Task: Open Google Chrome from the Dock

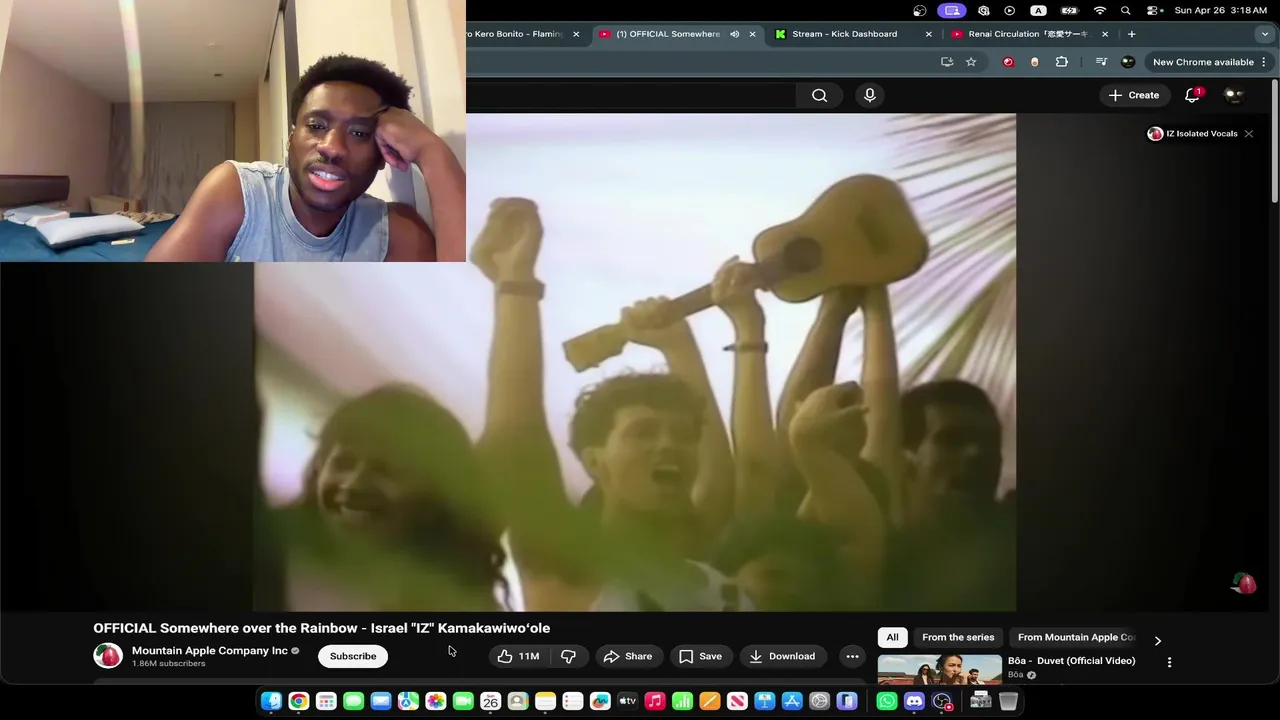Action: click(298, 701)
